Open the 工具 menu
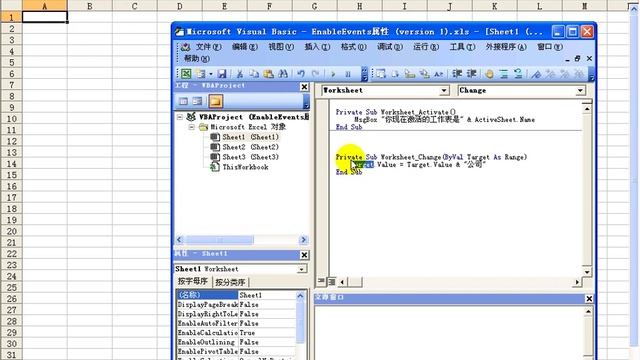640x360 pixels. point(462,47)
